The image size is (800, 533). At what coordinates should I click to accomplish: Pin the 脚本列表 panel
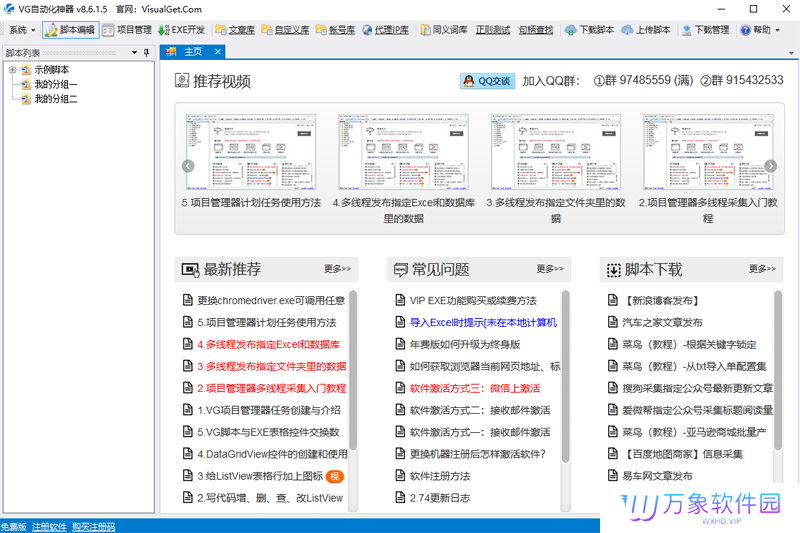tap(146, 53)
